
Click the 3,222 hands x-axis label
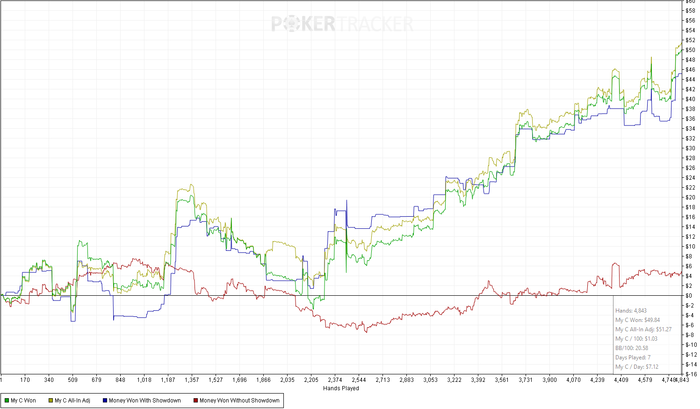coord(454,380)
